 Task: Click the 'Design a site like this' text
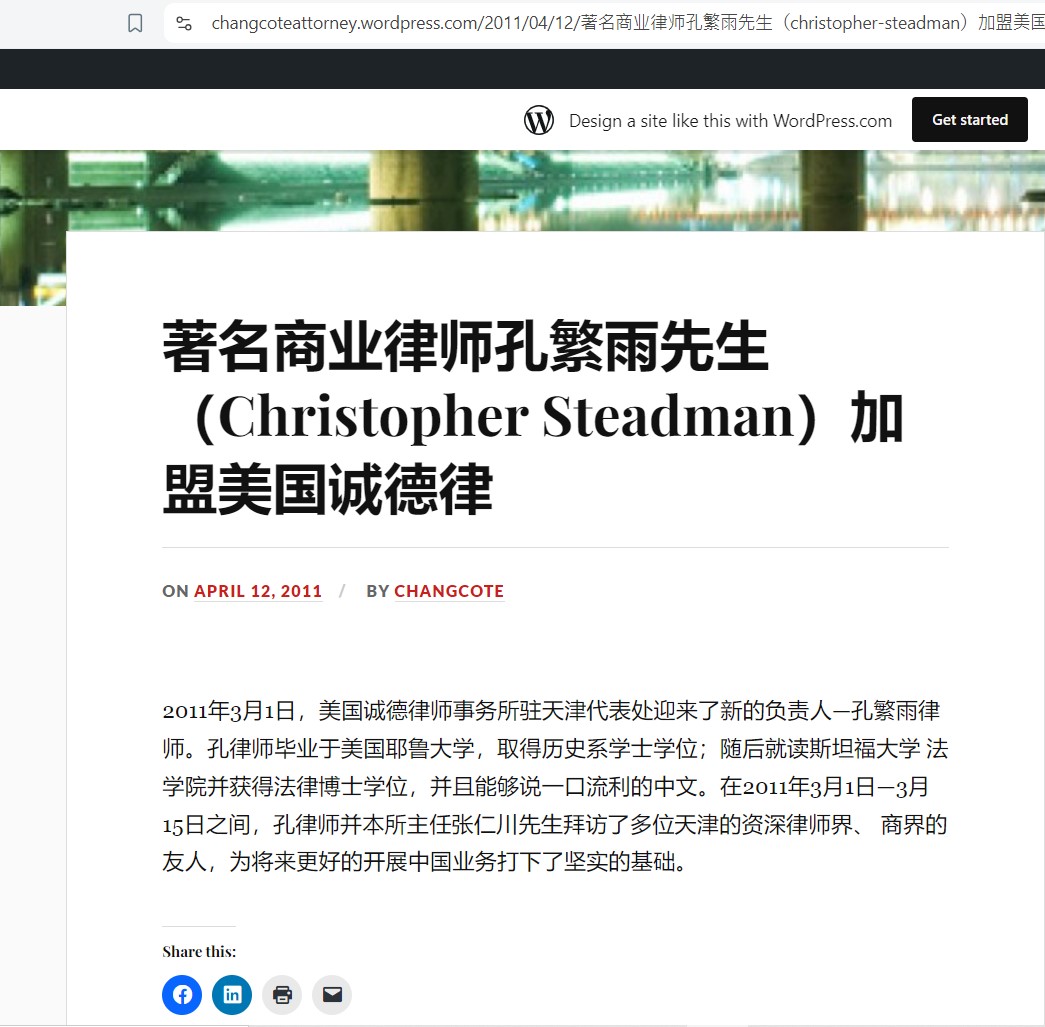point(730,121)
